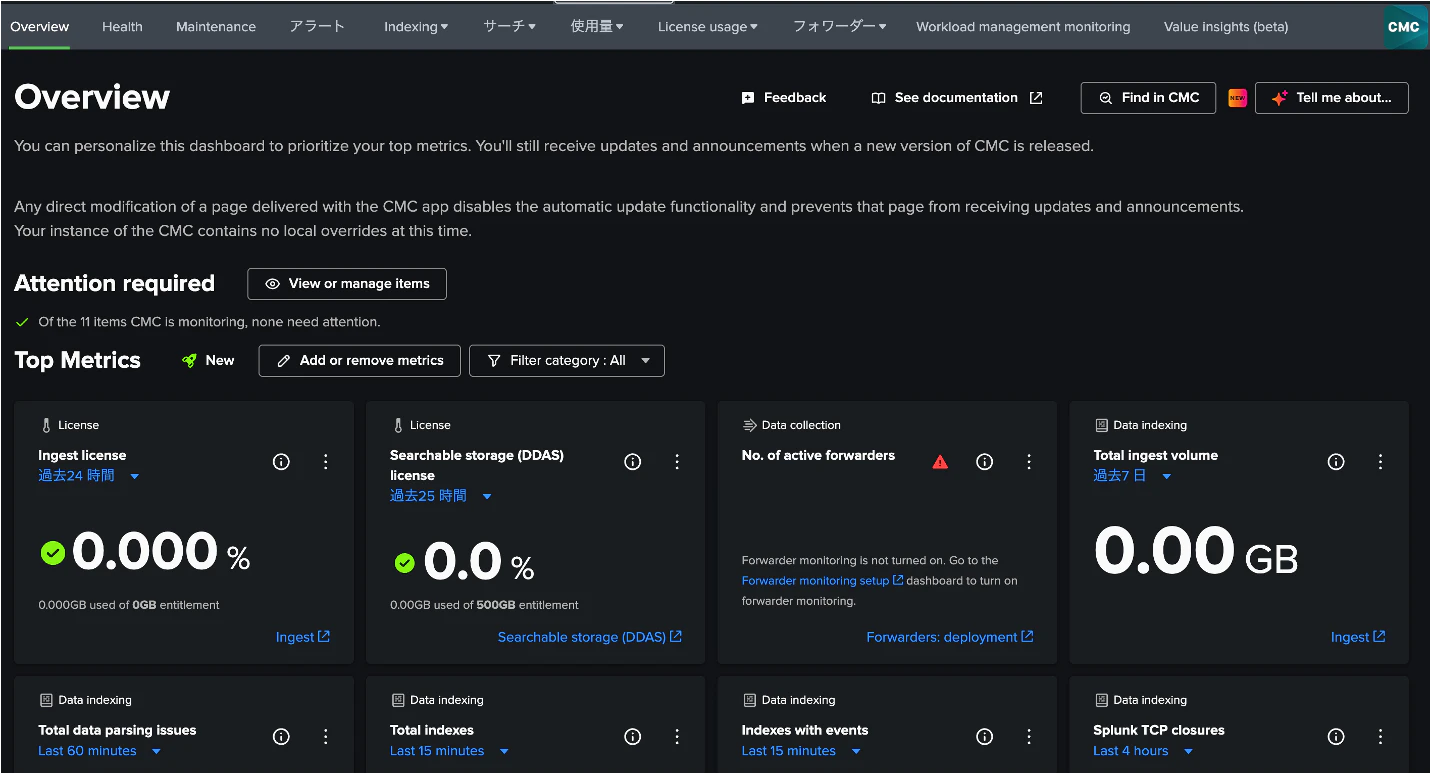Open three-dot menu on Ingest license card
The image size is (1430, 774).
pyautogui.click(x=325, y=462)
